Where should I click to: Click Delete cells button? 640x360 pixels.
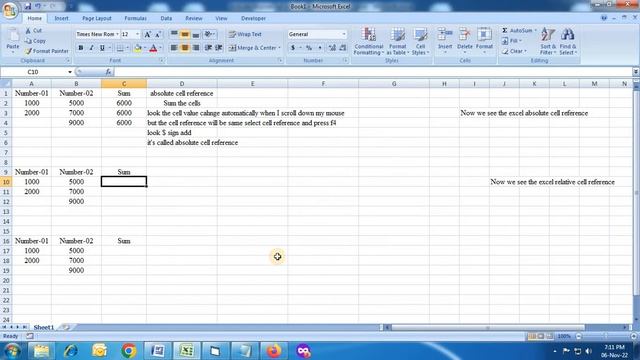click(x=464, y=40)
